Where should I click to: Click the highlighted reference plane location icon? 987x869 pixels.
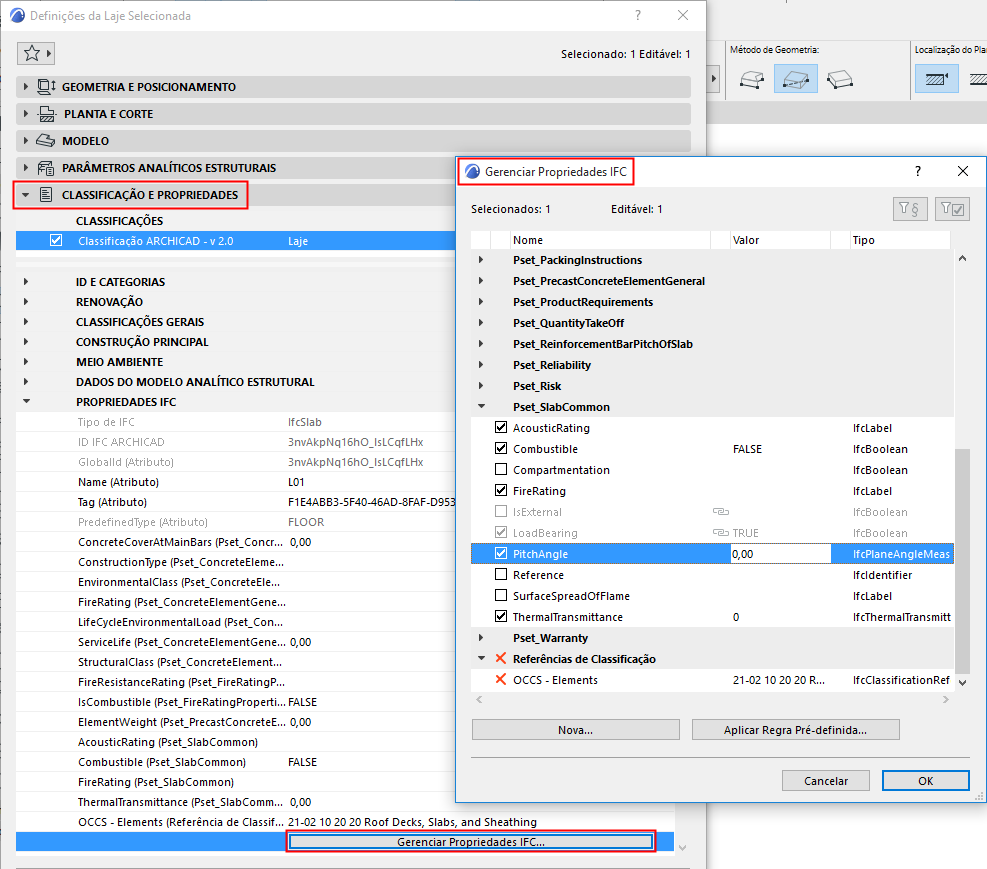tap(937, 79)
